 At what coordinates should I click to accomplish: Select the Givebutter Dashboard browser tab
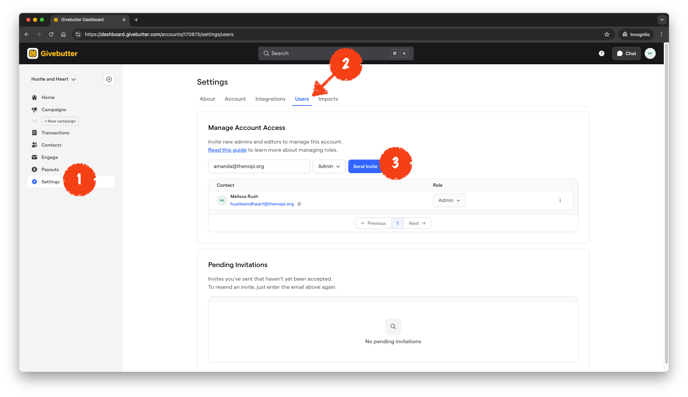pyautogui.click(x=90, y=20)
